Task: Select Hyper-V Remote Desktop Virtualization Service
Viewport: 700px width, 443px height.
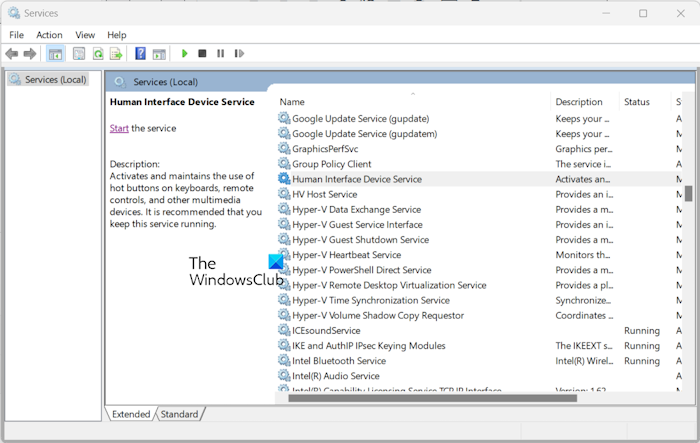Action: tap(389, 285)
